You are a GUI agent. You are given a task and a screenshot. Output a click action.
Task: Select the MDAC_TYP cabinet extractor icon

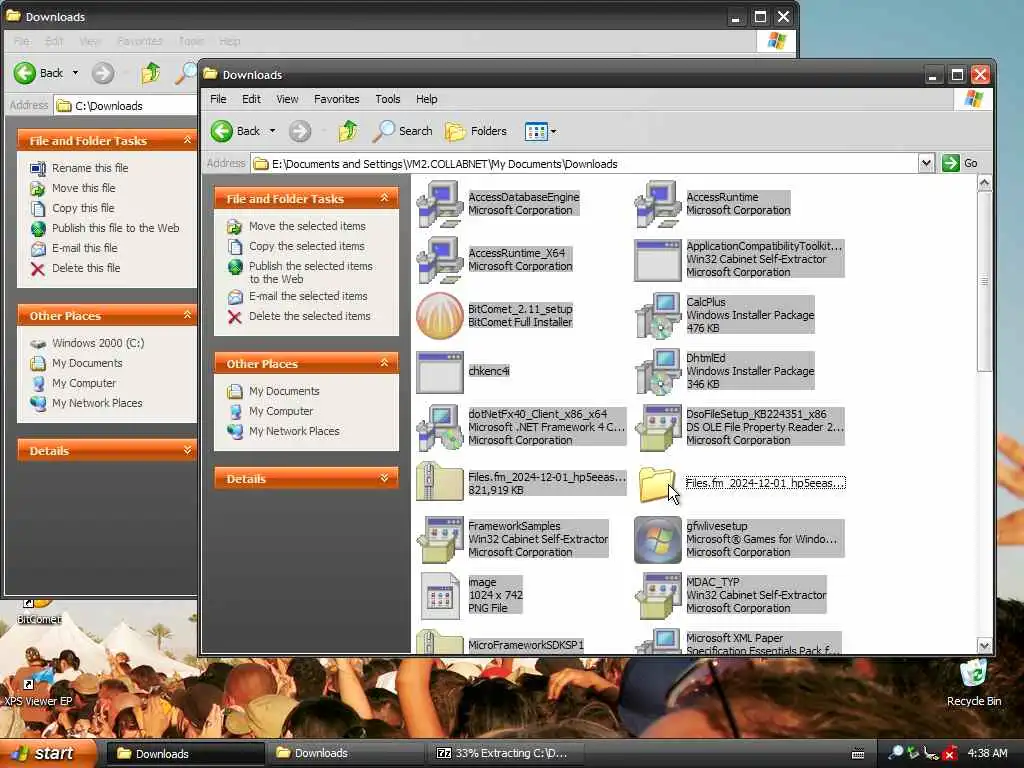658,596
